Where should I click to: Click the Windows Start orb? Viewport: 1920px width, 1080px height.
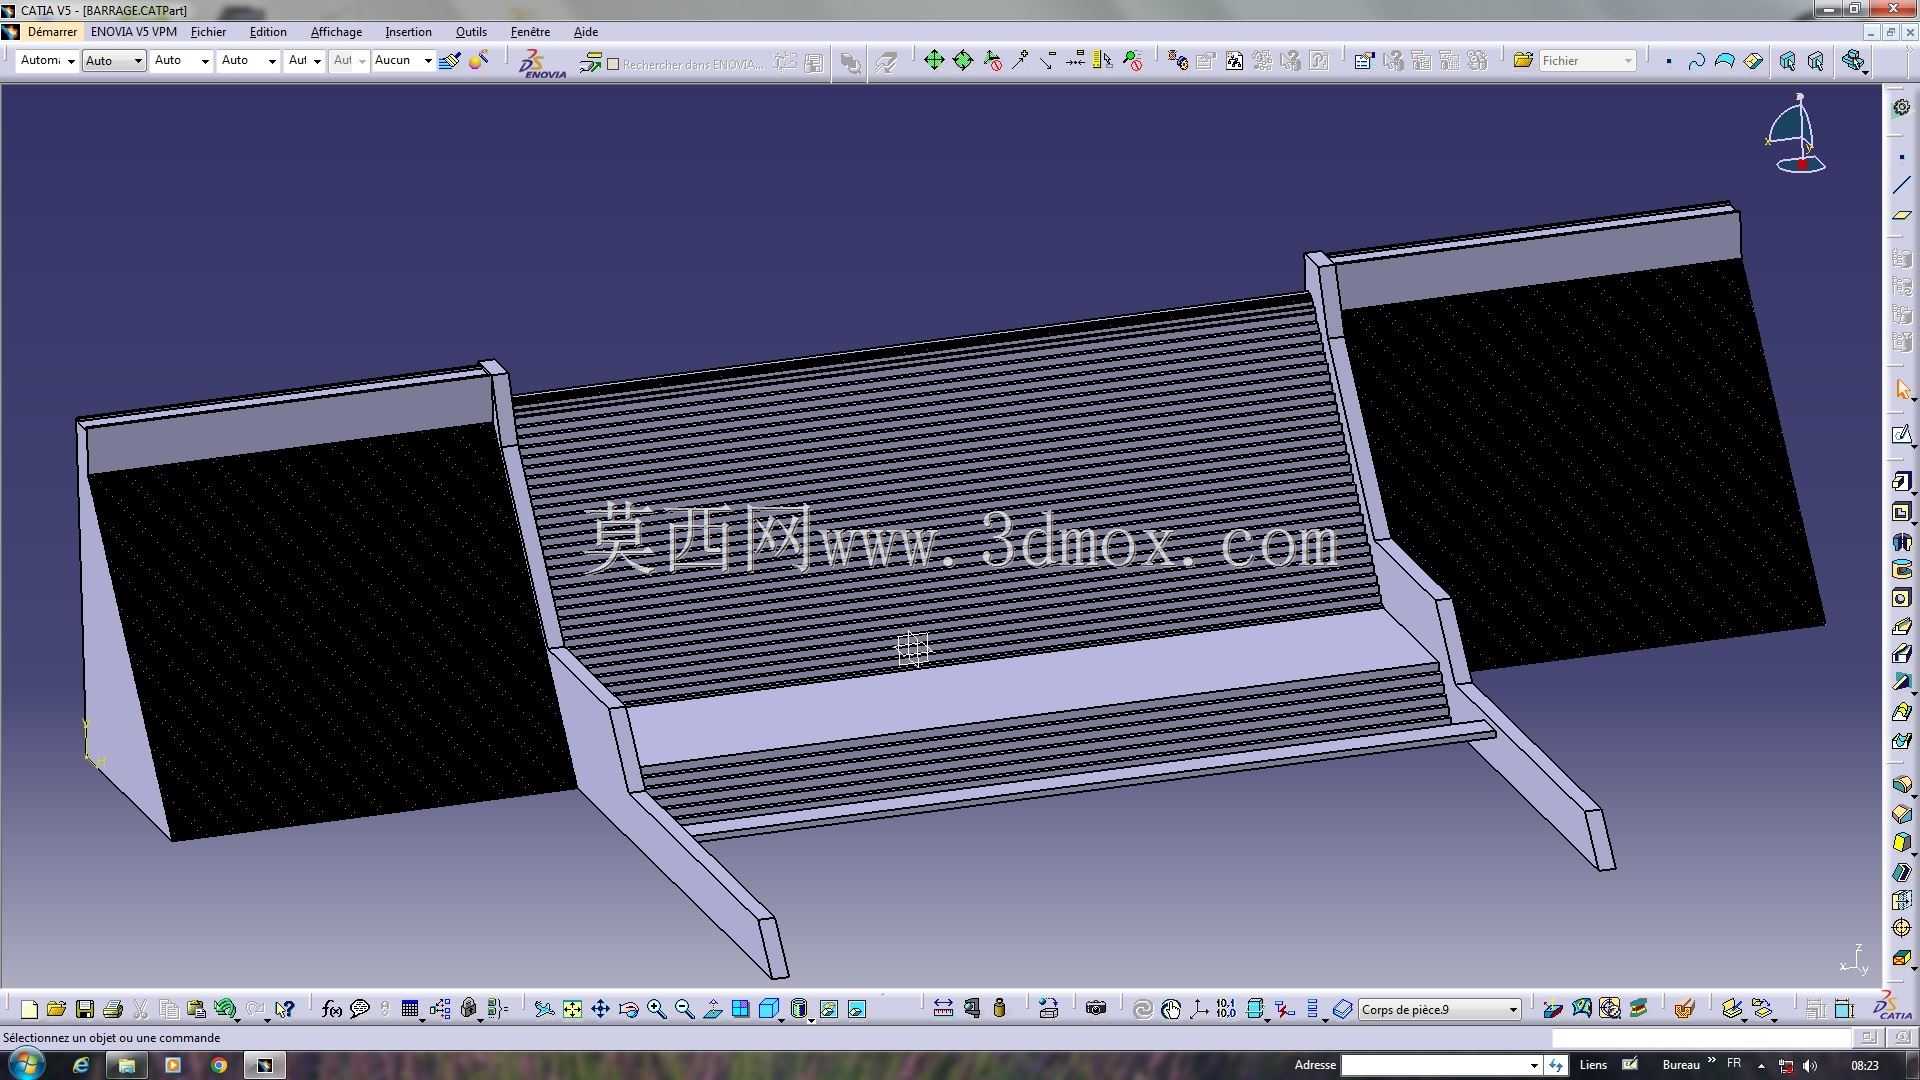coord(26,1064)
